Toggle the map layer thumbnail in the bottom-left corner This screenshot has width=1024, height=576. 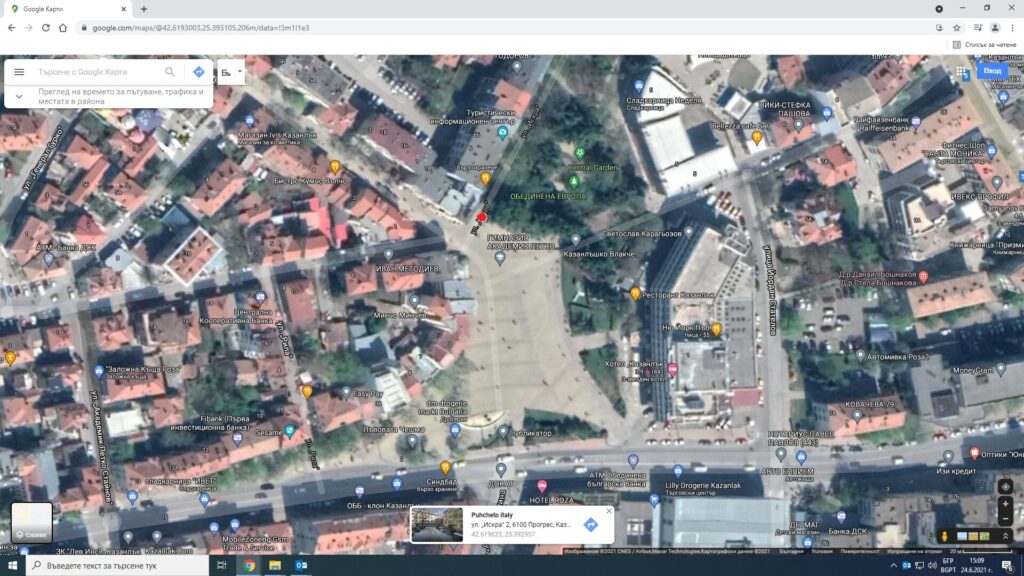pos(31,522)
